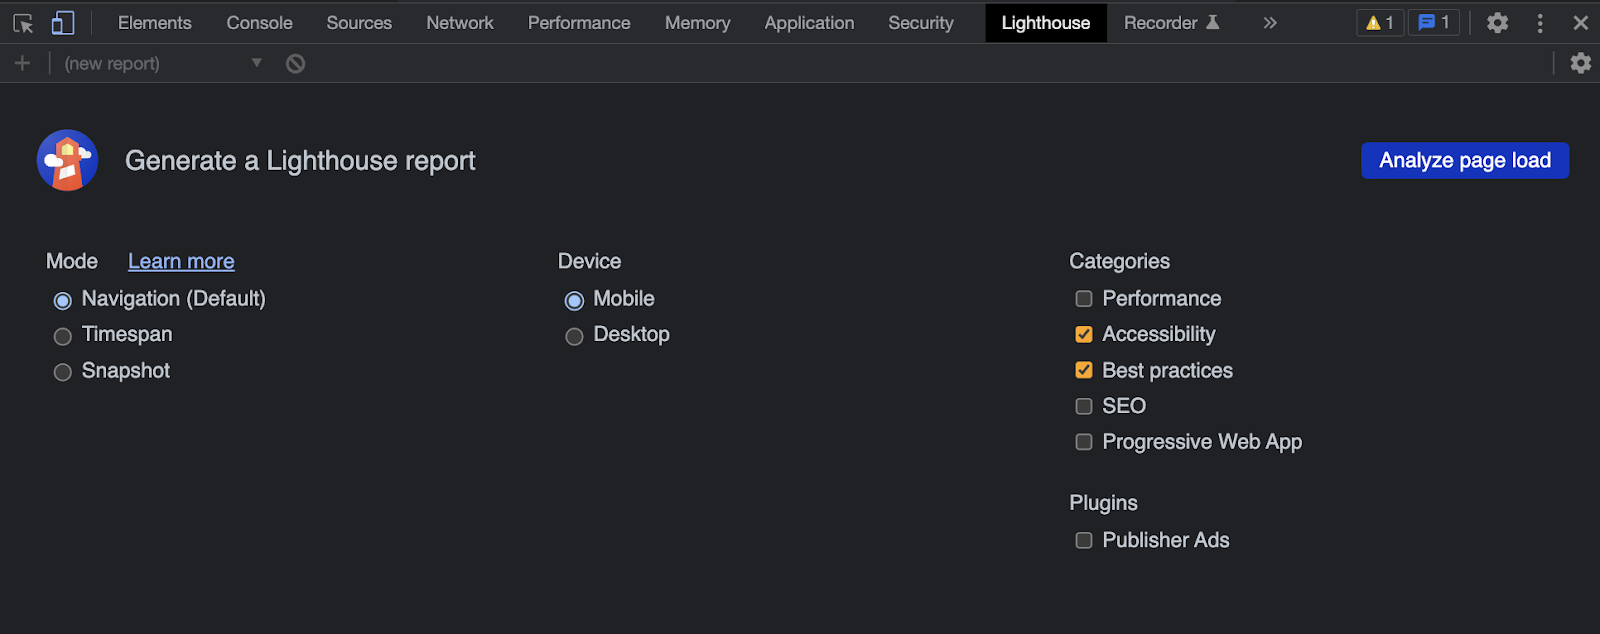
Task: Uncheck the Accessibility category
Action: [1084, 335]
